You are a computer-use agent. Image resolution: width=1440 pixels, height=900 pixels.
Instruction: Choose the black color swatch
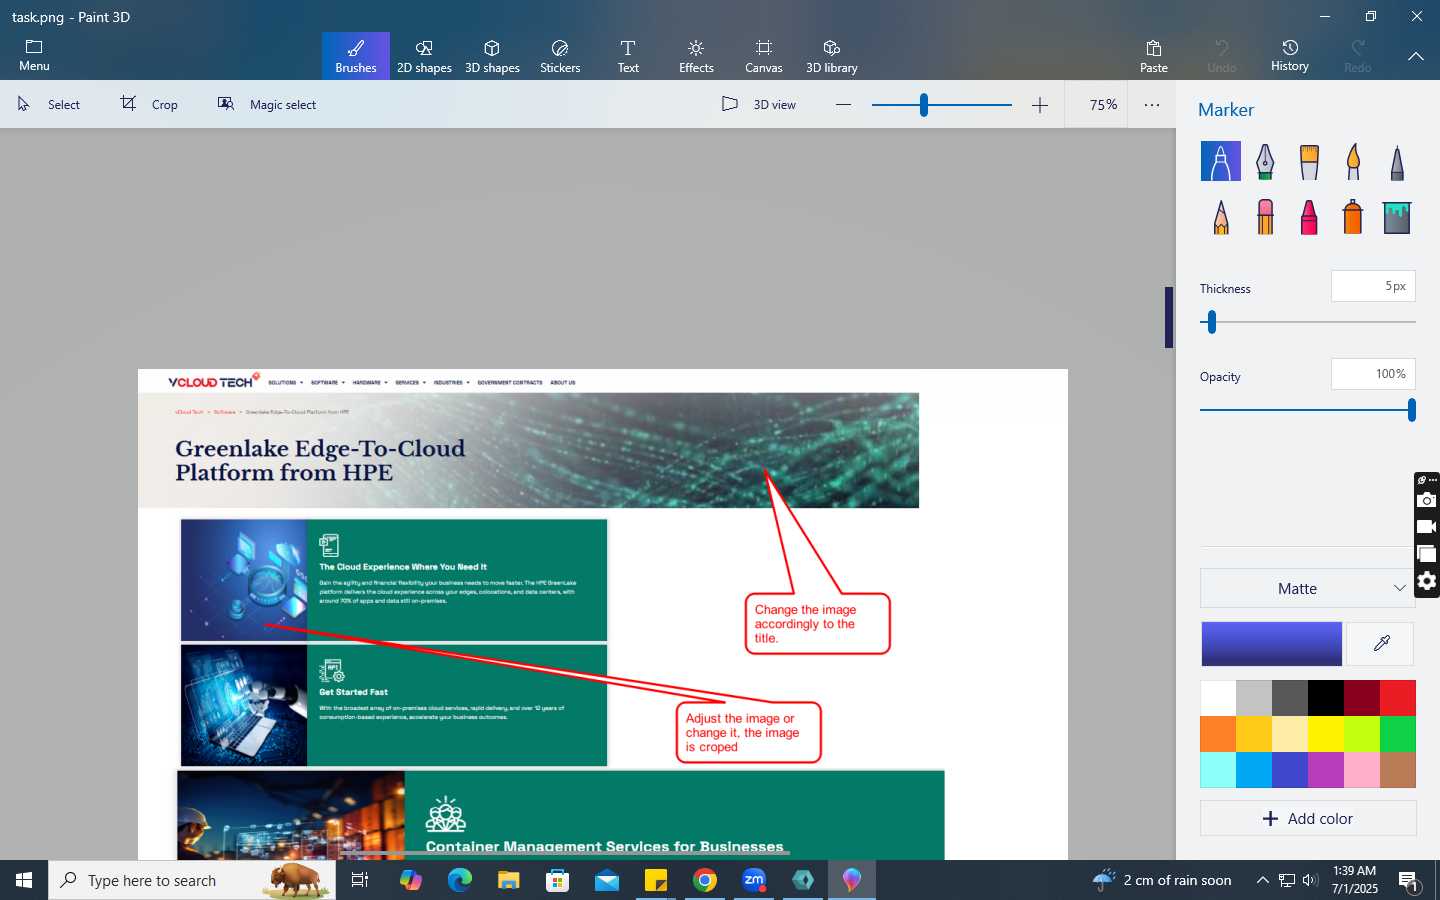click(x=1326, y=698)
